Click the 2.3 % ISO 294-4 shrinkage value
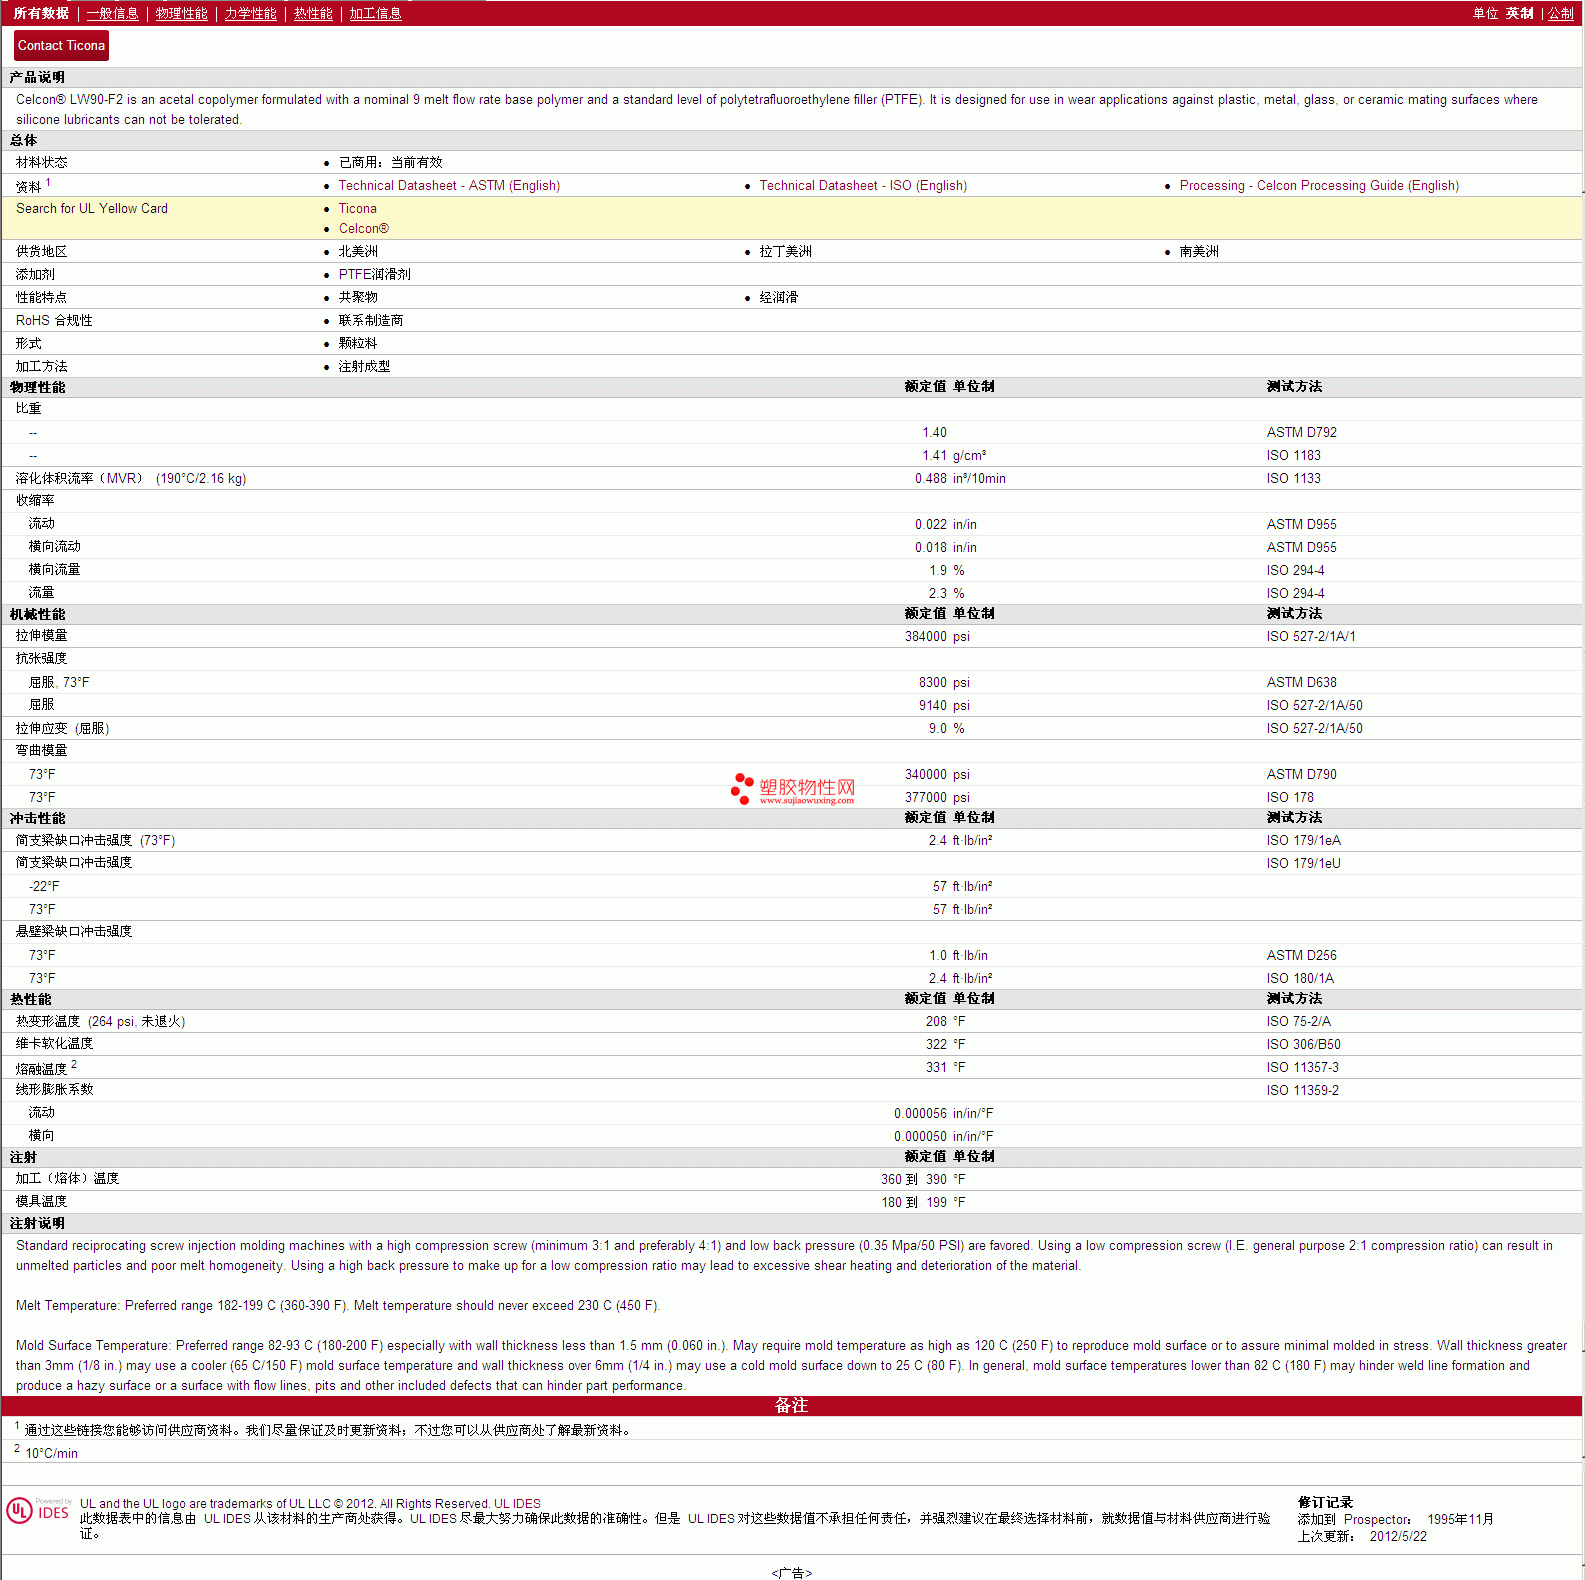 point(947,593)
